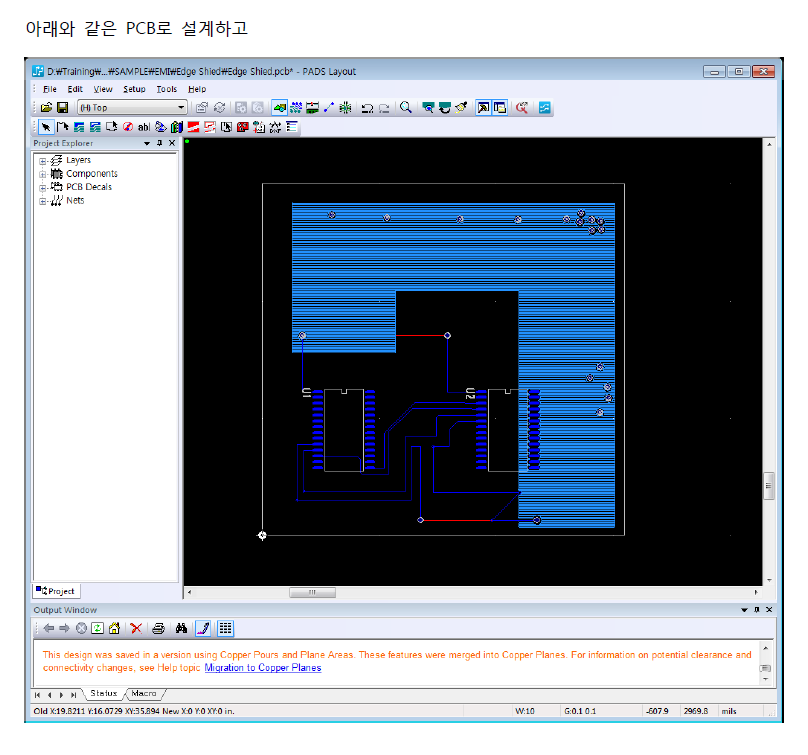Click the binoculars Find icon in Output Window
This screenshot has height=755, width=808.
pos(181,628)
